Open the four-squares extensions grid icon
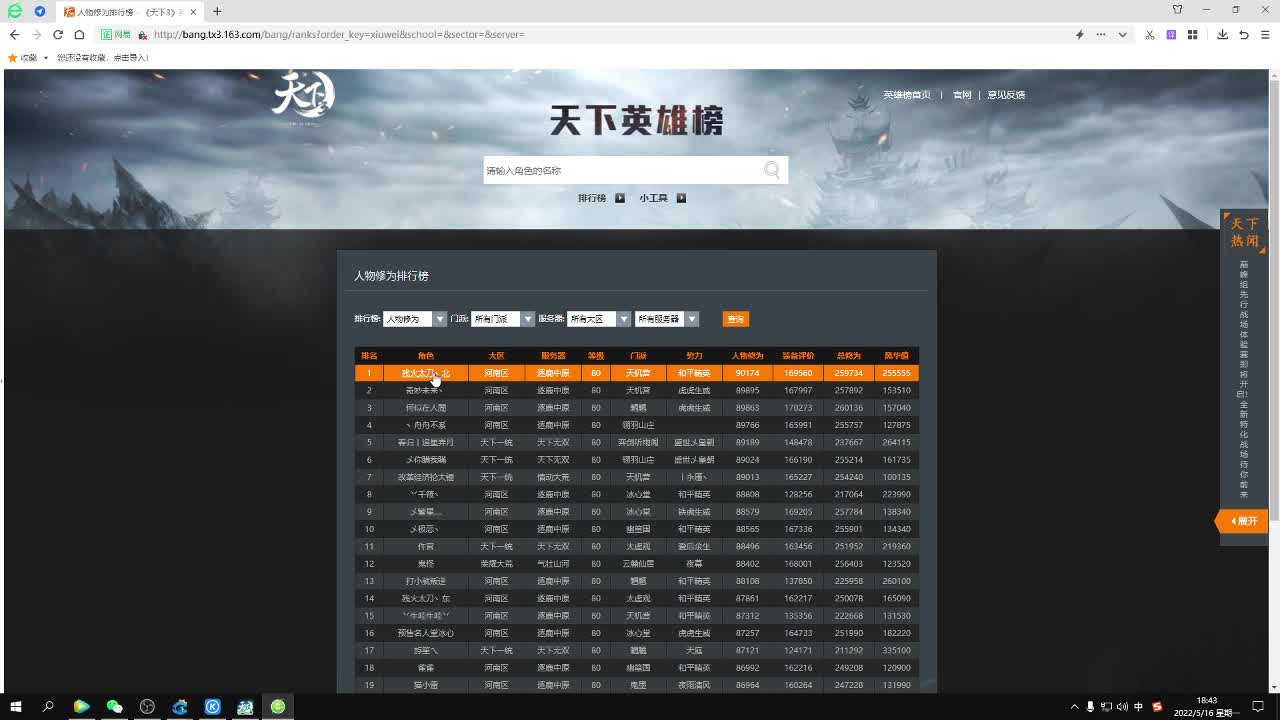 [1192, 34]
